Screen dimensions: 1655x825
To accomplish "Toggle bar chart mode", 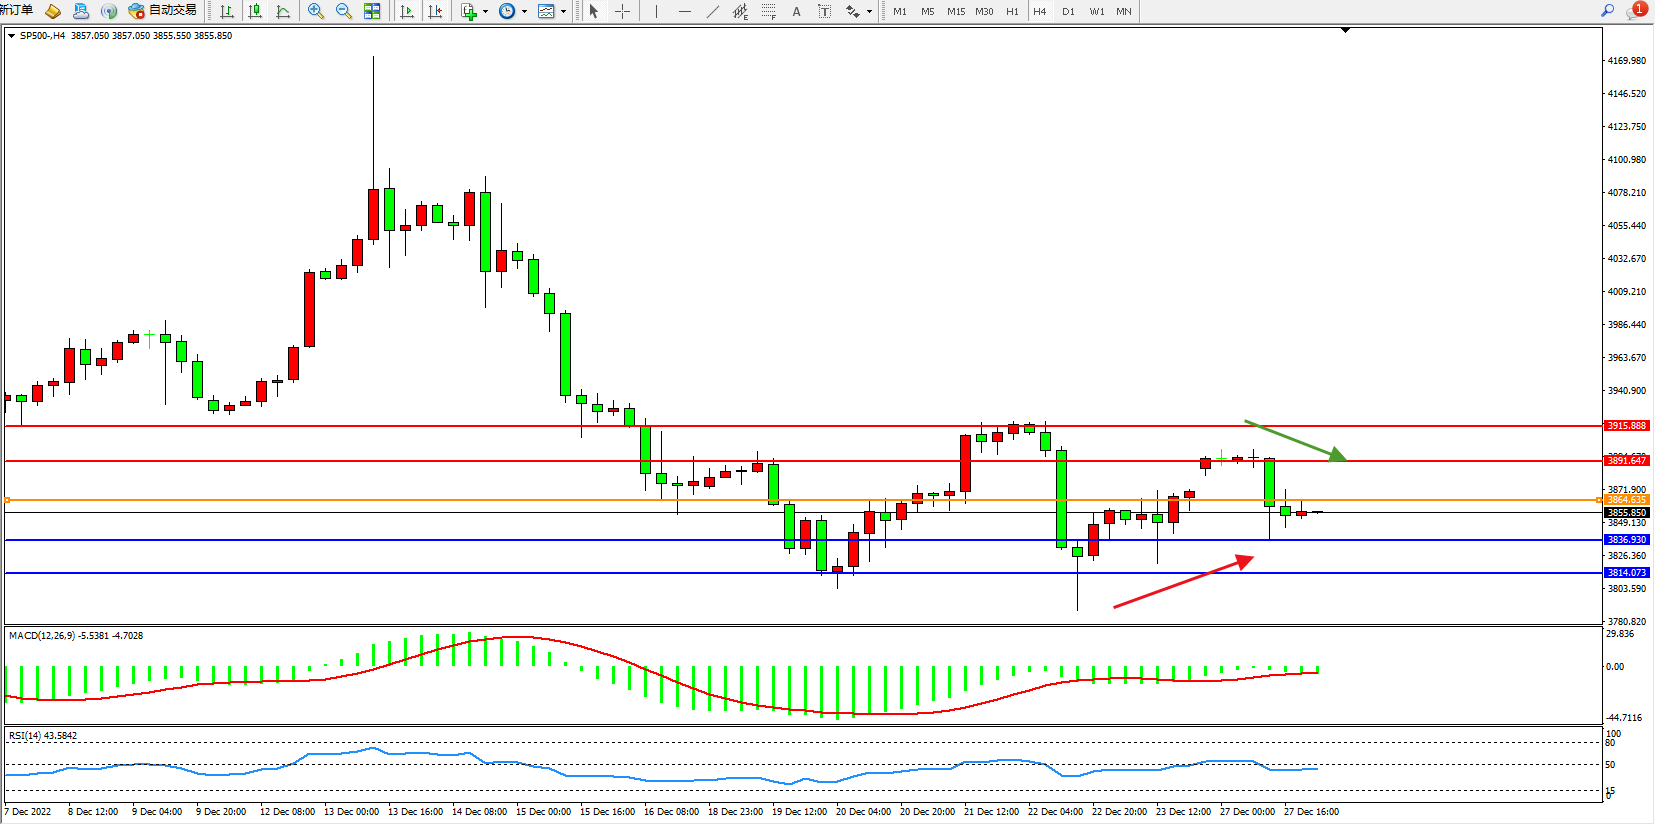I will coord(227,11).
